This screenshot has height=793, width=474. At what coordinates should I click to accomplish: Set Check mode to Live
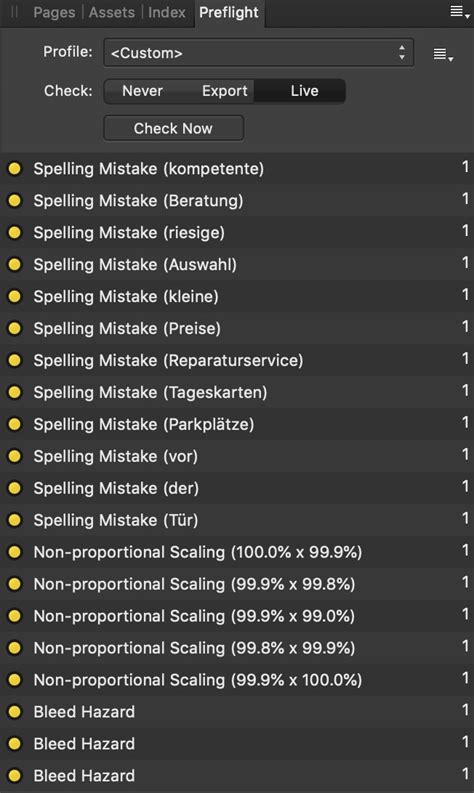304,91
